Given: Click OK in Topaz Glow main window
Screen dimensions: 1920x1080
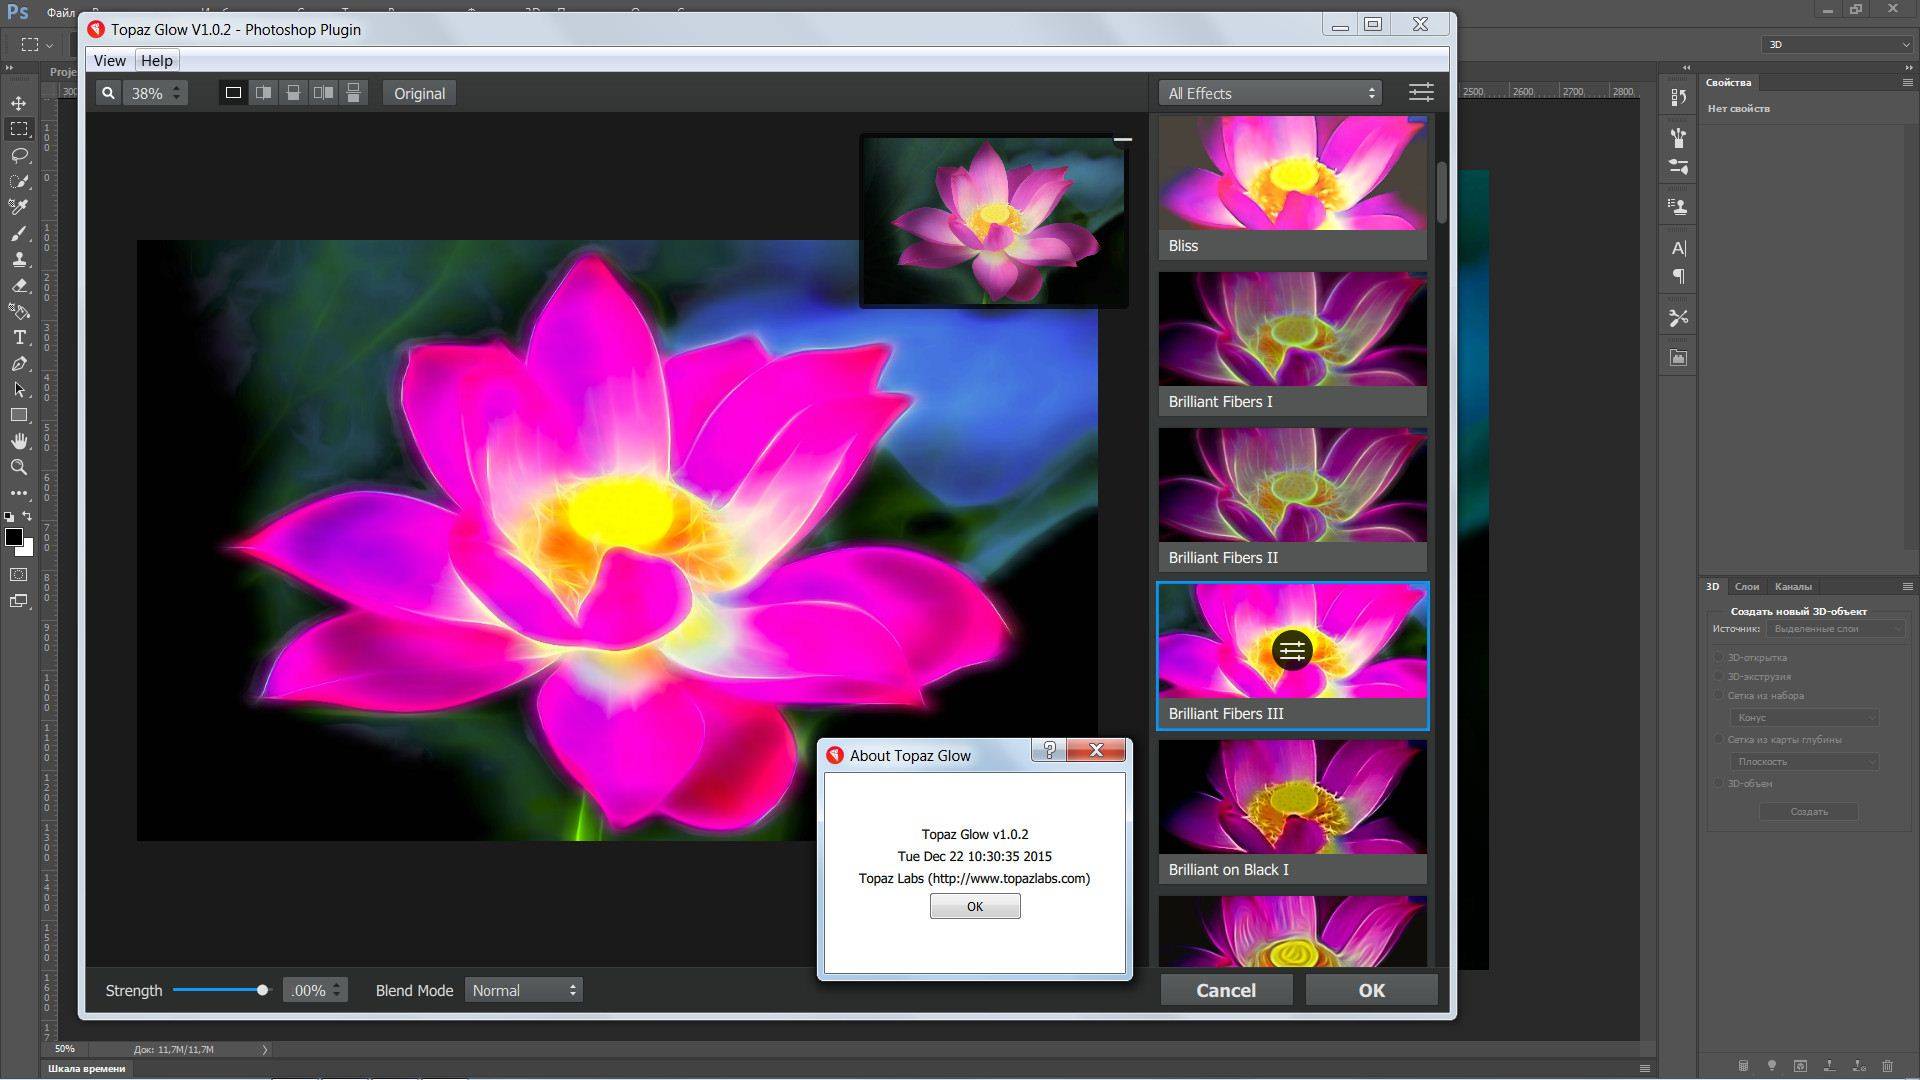Looking at the screenshot, I should (x=1371, y=990).
